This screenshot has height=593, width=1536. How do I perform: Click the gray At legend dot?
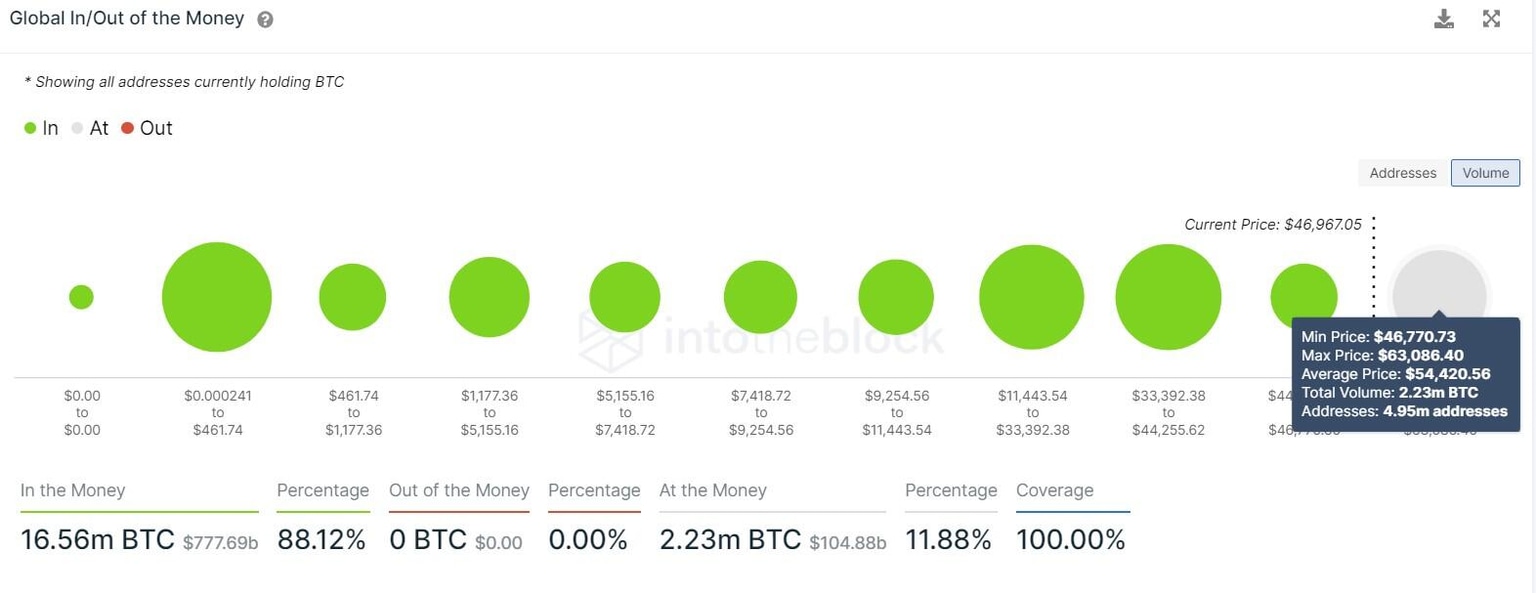coord(76,128)
